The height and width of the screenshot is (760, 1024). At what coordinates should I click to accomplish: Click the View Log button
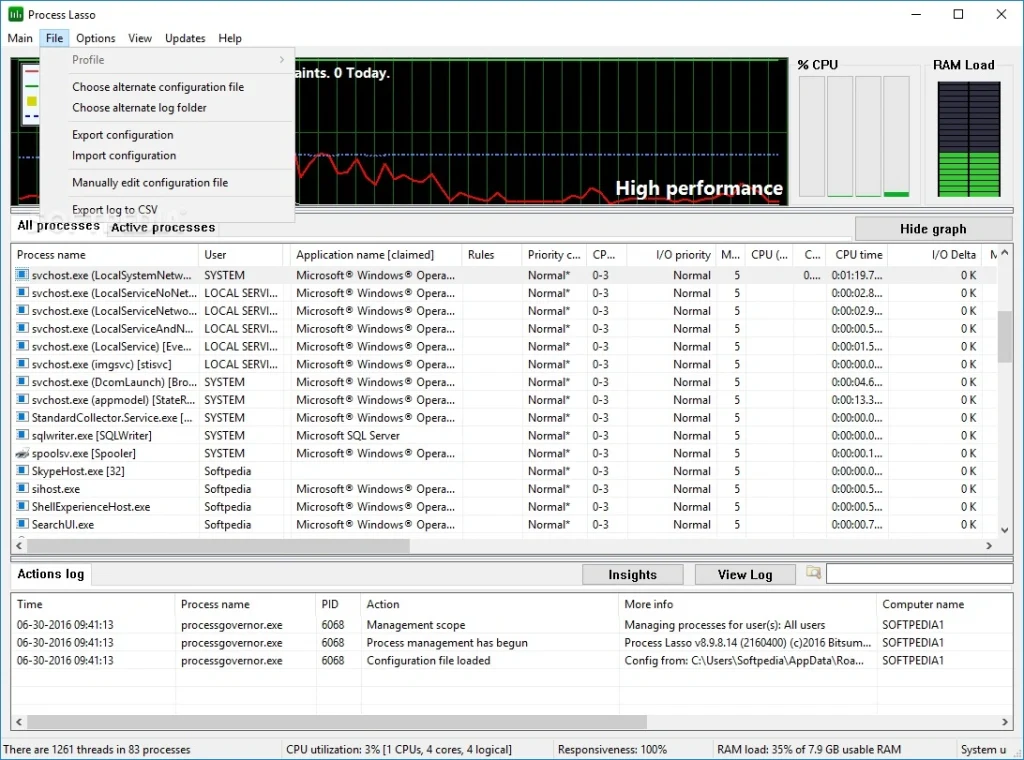pos(744,573)
